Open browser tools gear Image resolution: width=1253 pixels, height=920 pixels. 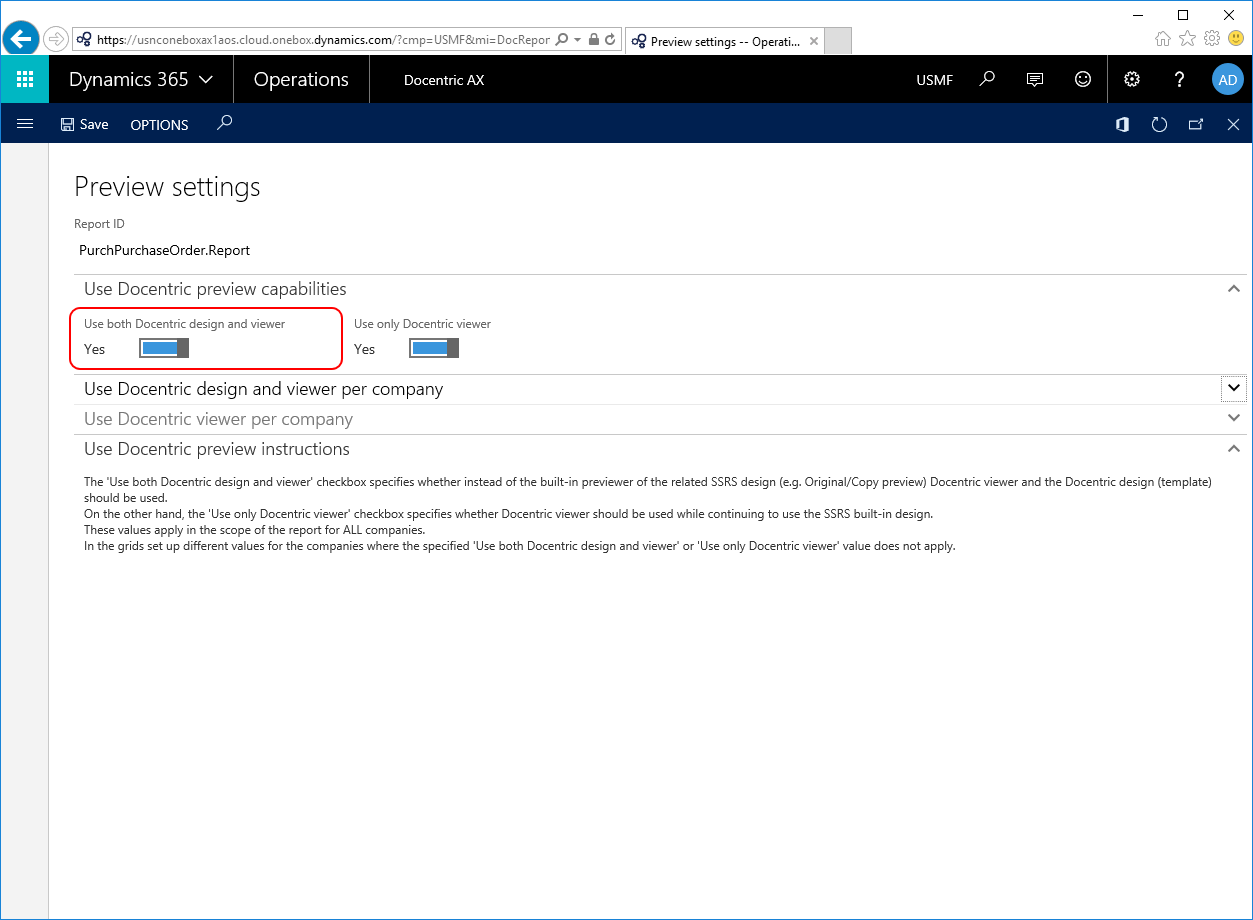pos(1212,38)
